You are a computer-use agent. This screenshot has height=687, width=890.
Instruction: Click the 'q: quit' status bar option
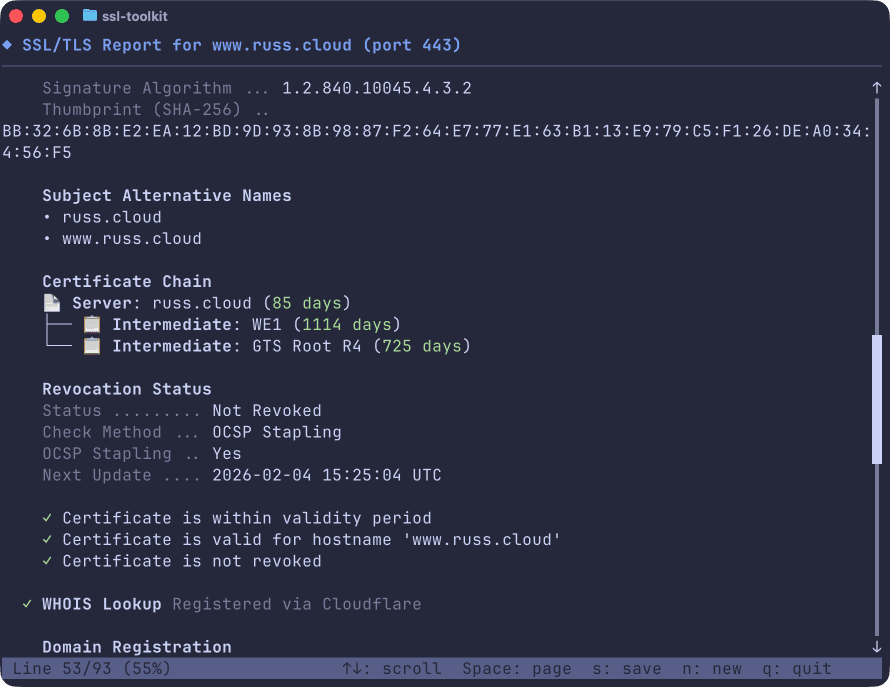tap(796, 668)
